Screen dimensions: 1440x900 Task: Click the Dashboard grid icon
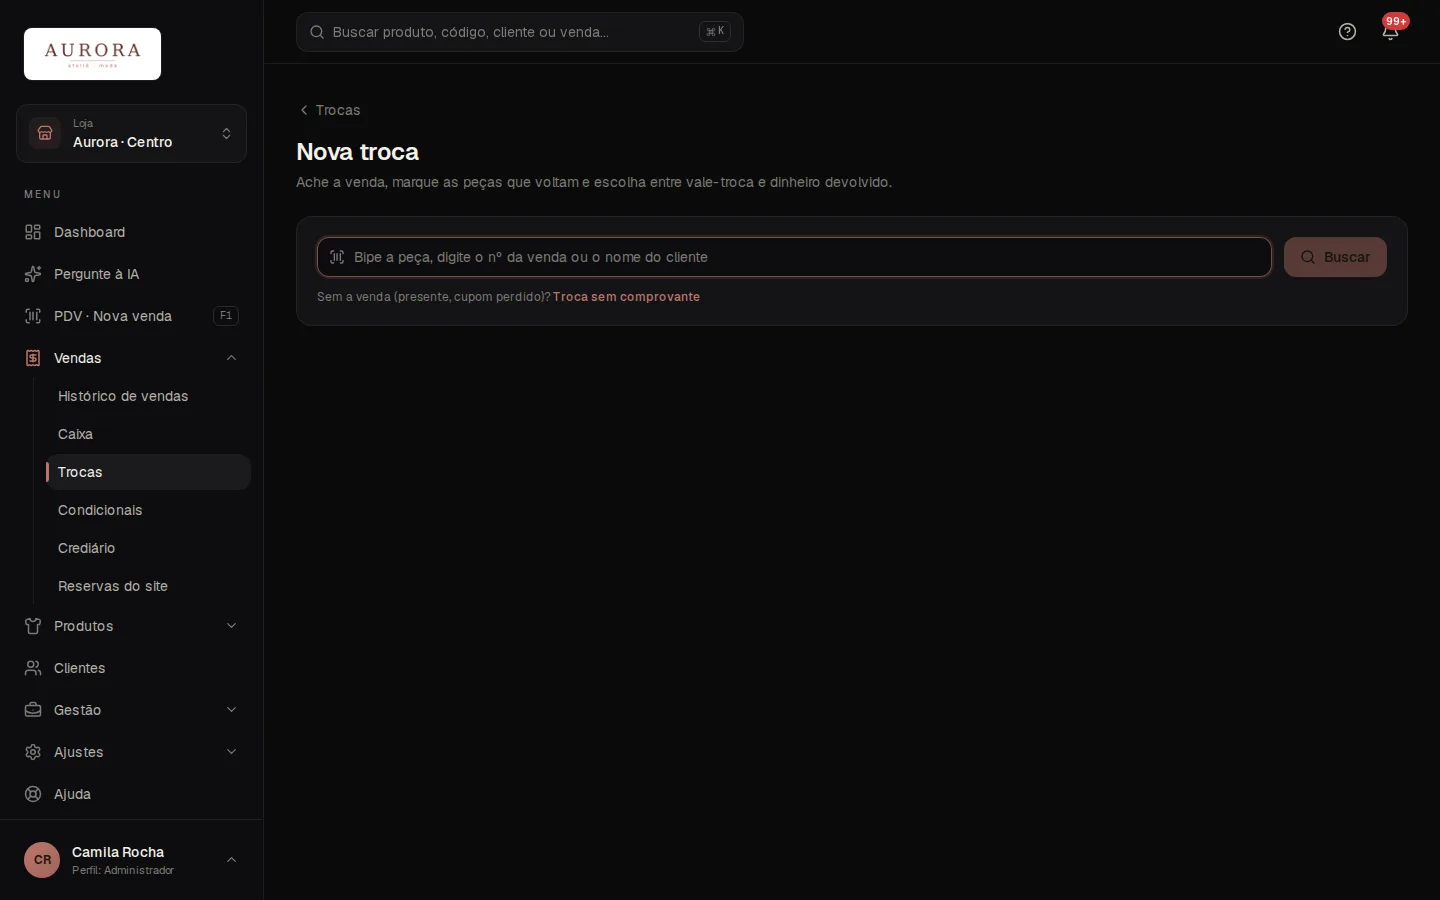[x=33, y=232]
